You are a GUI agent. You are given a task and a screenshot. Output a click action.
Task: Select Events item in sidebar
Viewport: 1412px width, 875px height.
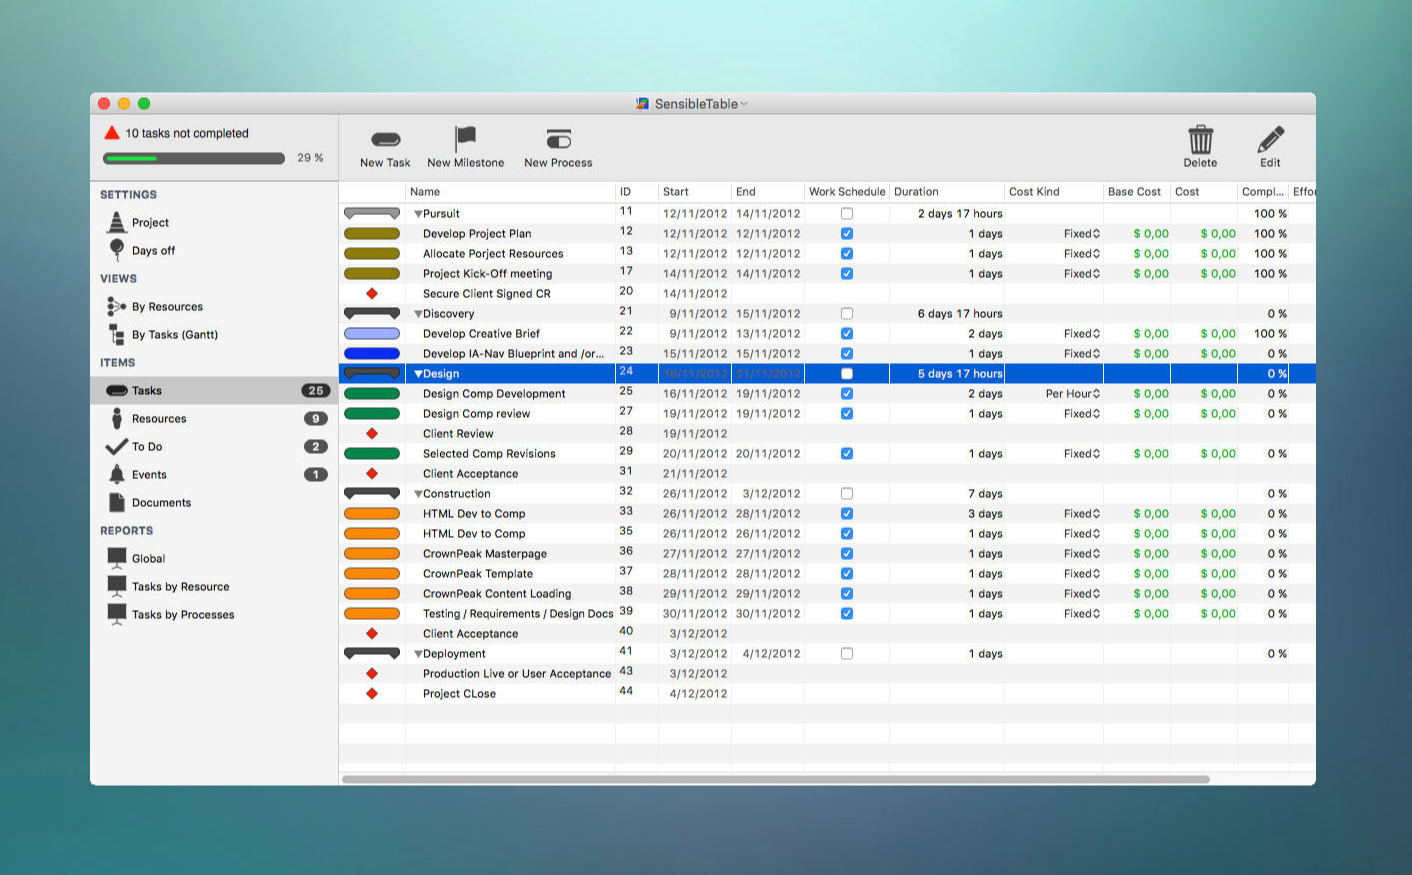pos(214,475)
